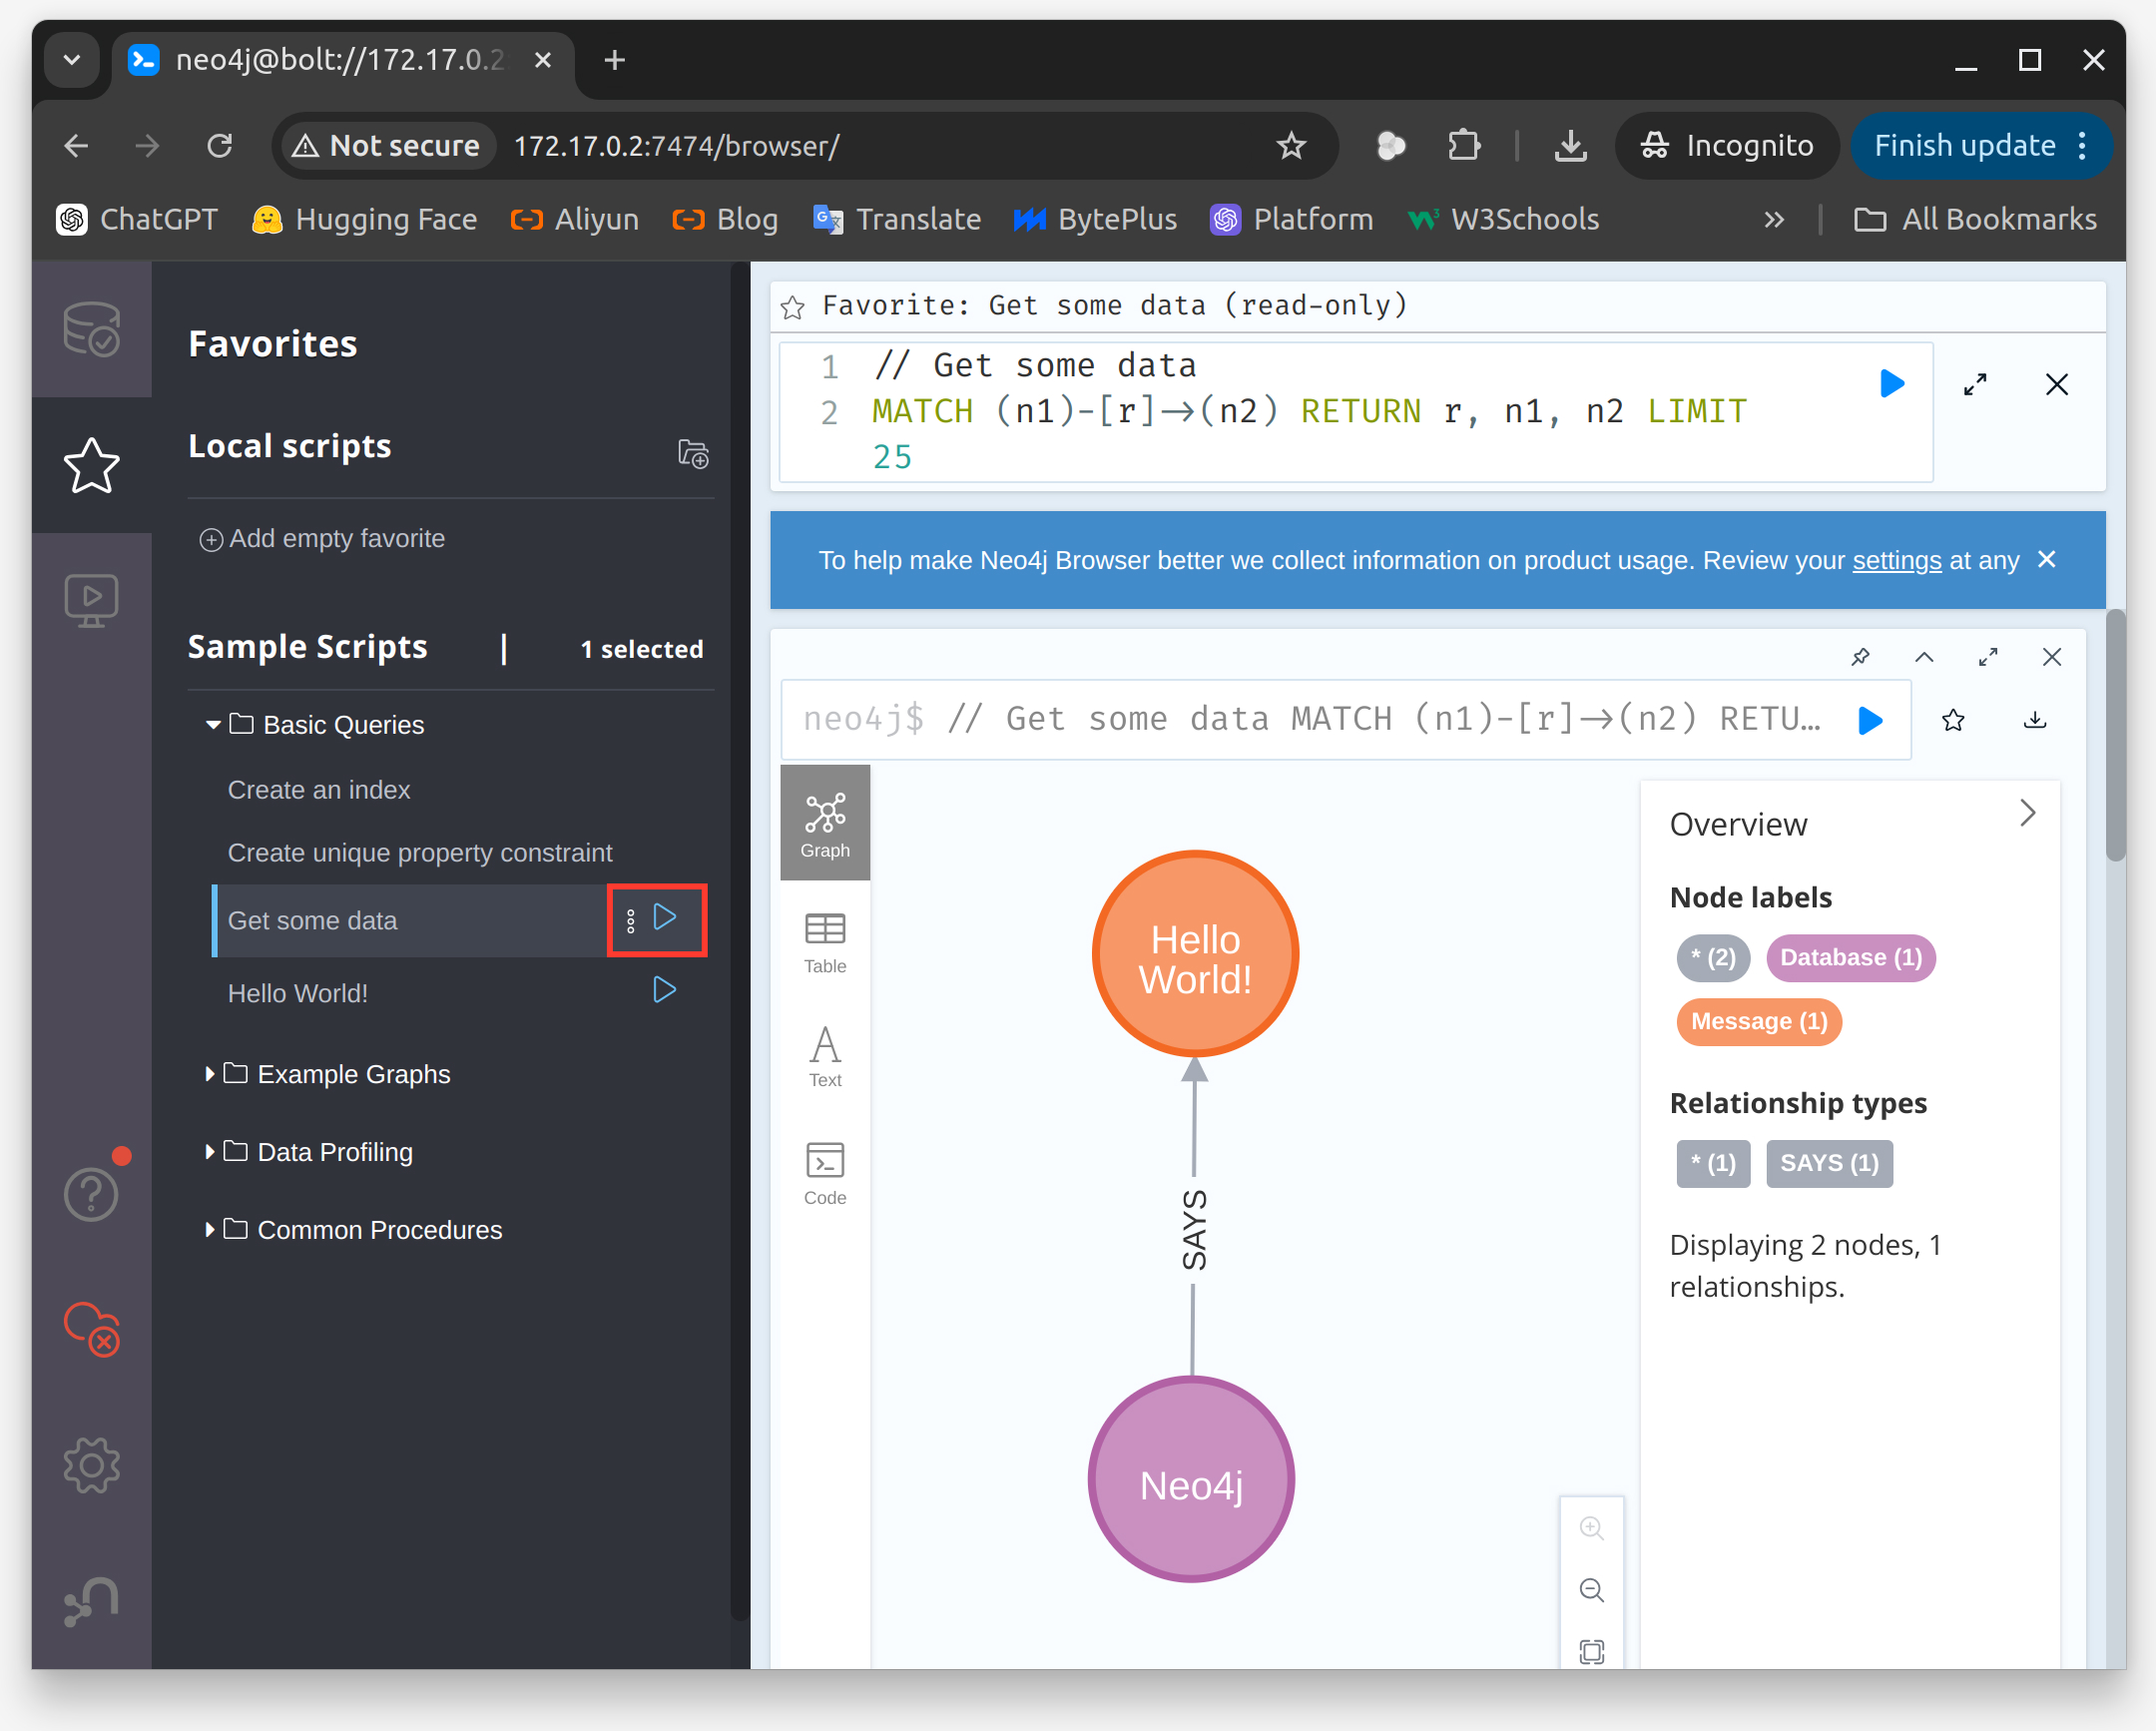
Task: Select the Neo4j graph node
Action: [x=1191, y=1481]
